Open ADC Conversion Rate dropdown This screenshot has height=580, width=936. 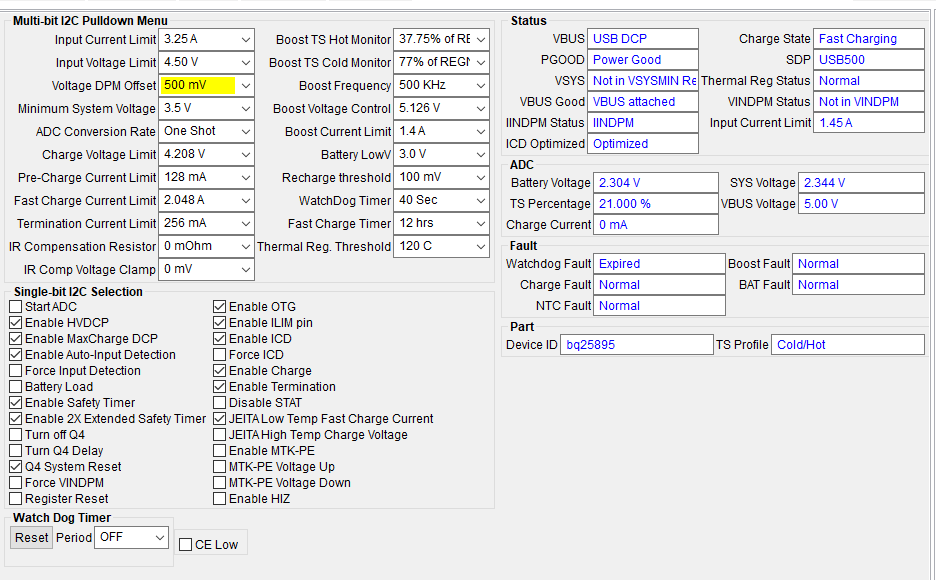(206, 131)
